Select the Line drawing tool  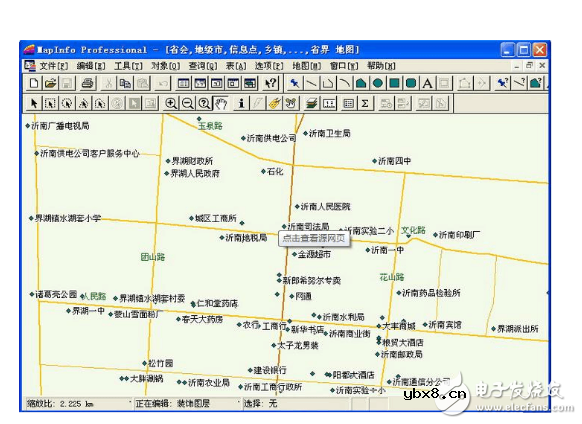coord(311,83)
